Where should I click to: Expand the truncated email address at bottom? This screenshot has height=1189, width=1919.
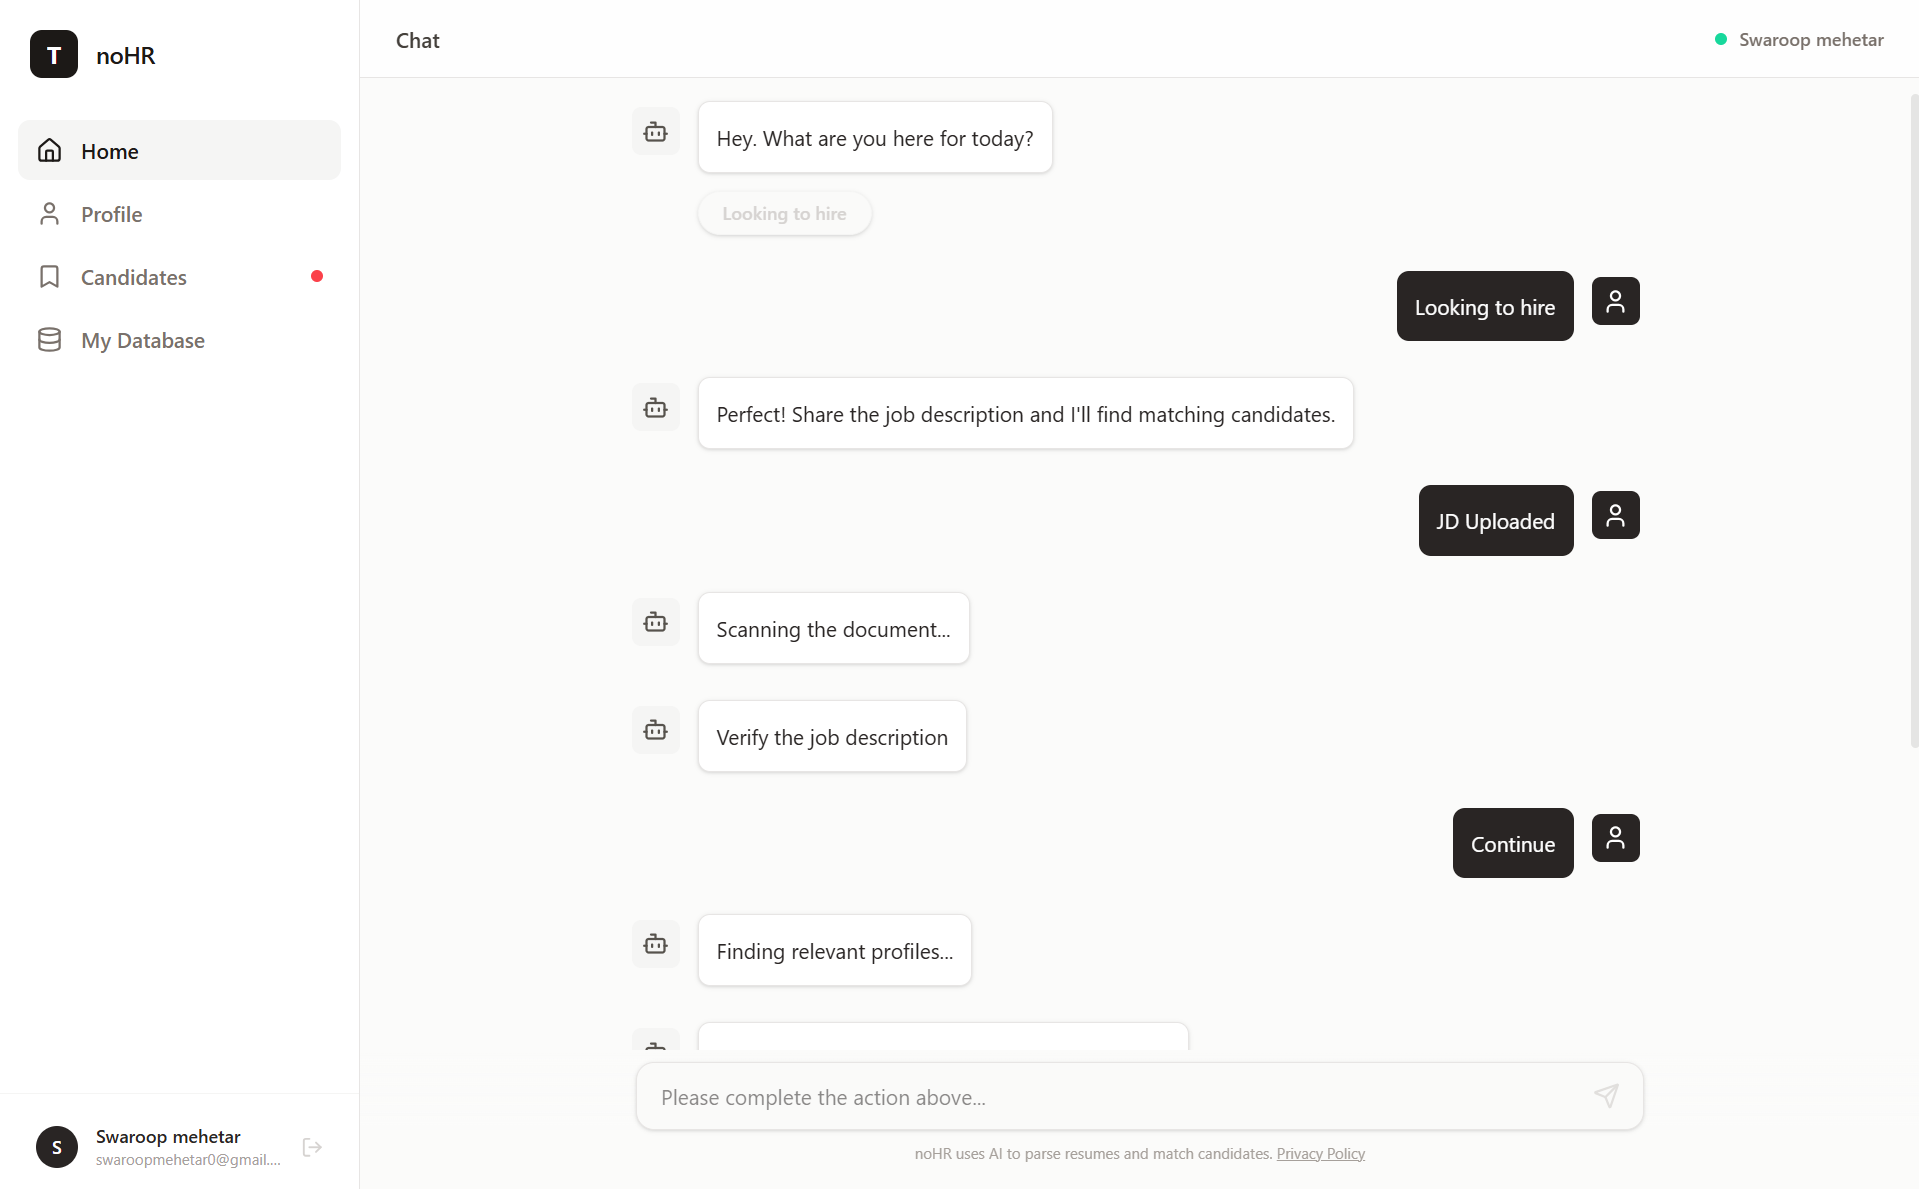tap(186, 1159)
